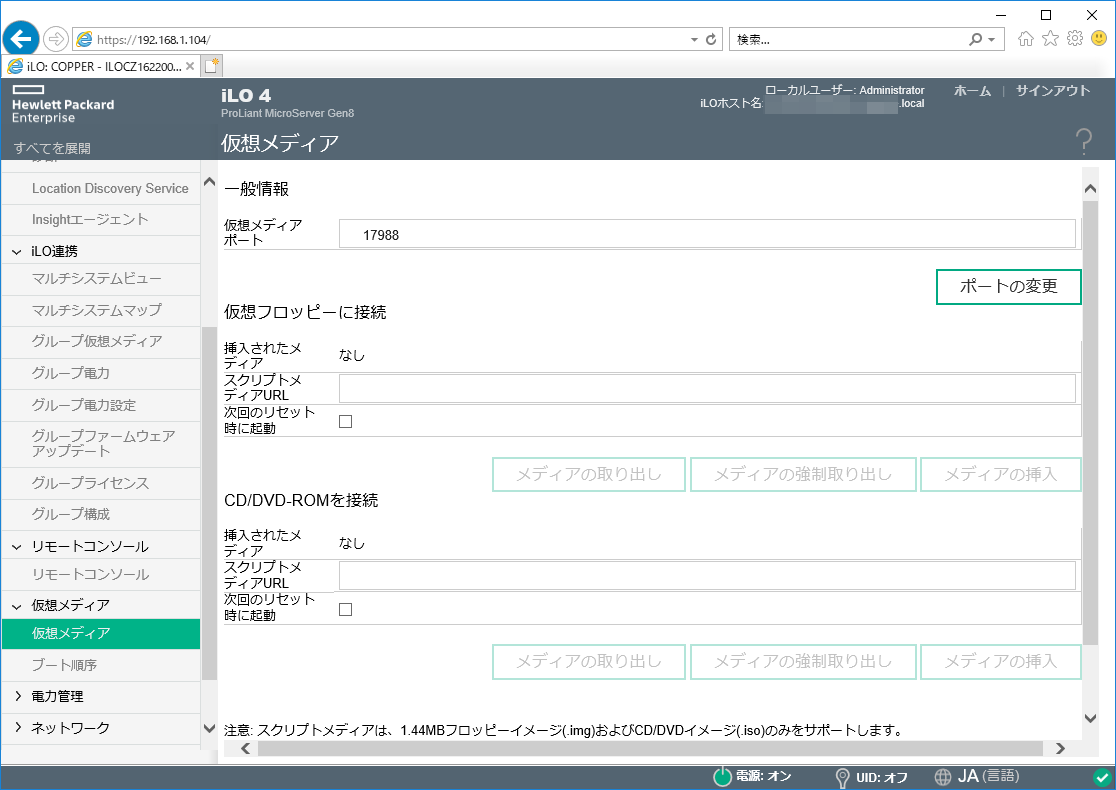Open the address bar history dropdown

tap(694, 40)
